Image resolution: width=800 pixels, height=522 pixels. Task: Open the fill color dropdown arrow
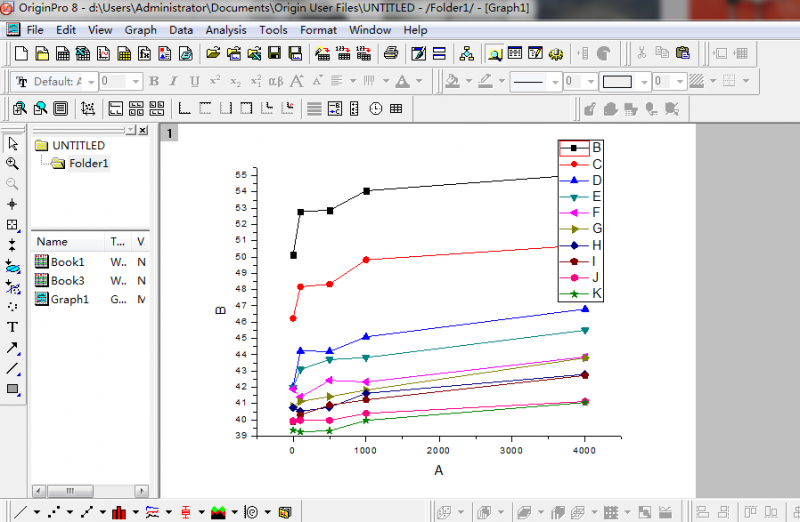(x=468, y=81)
